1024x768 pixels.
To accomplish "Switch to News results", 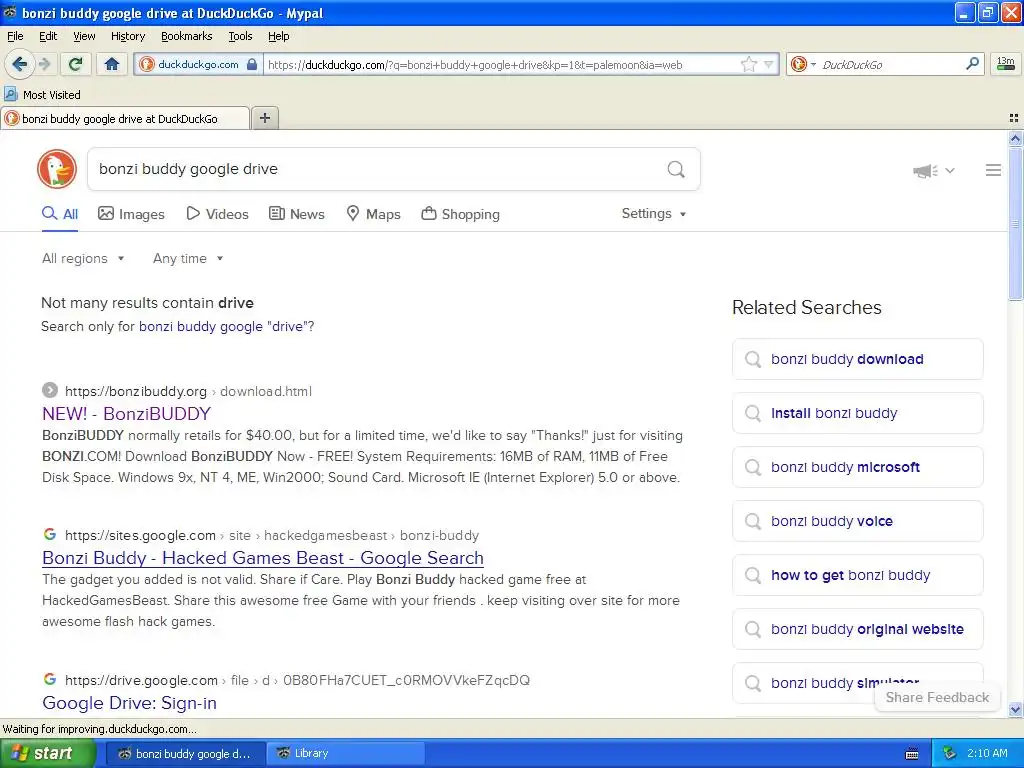I will [x=297, y=214].
